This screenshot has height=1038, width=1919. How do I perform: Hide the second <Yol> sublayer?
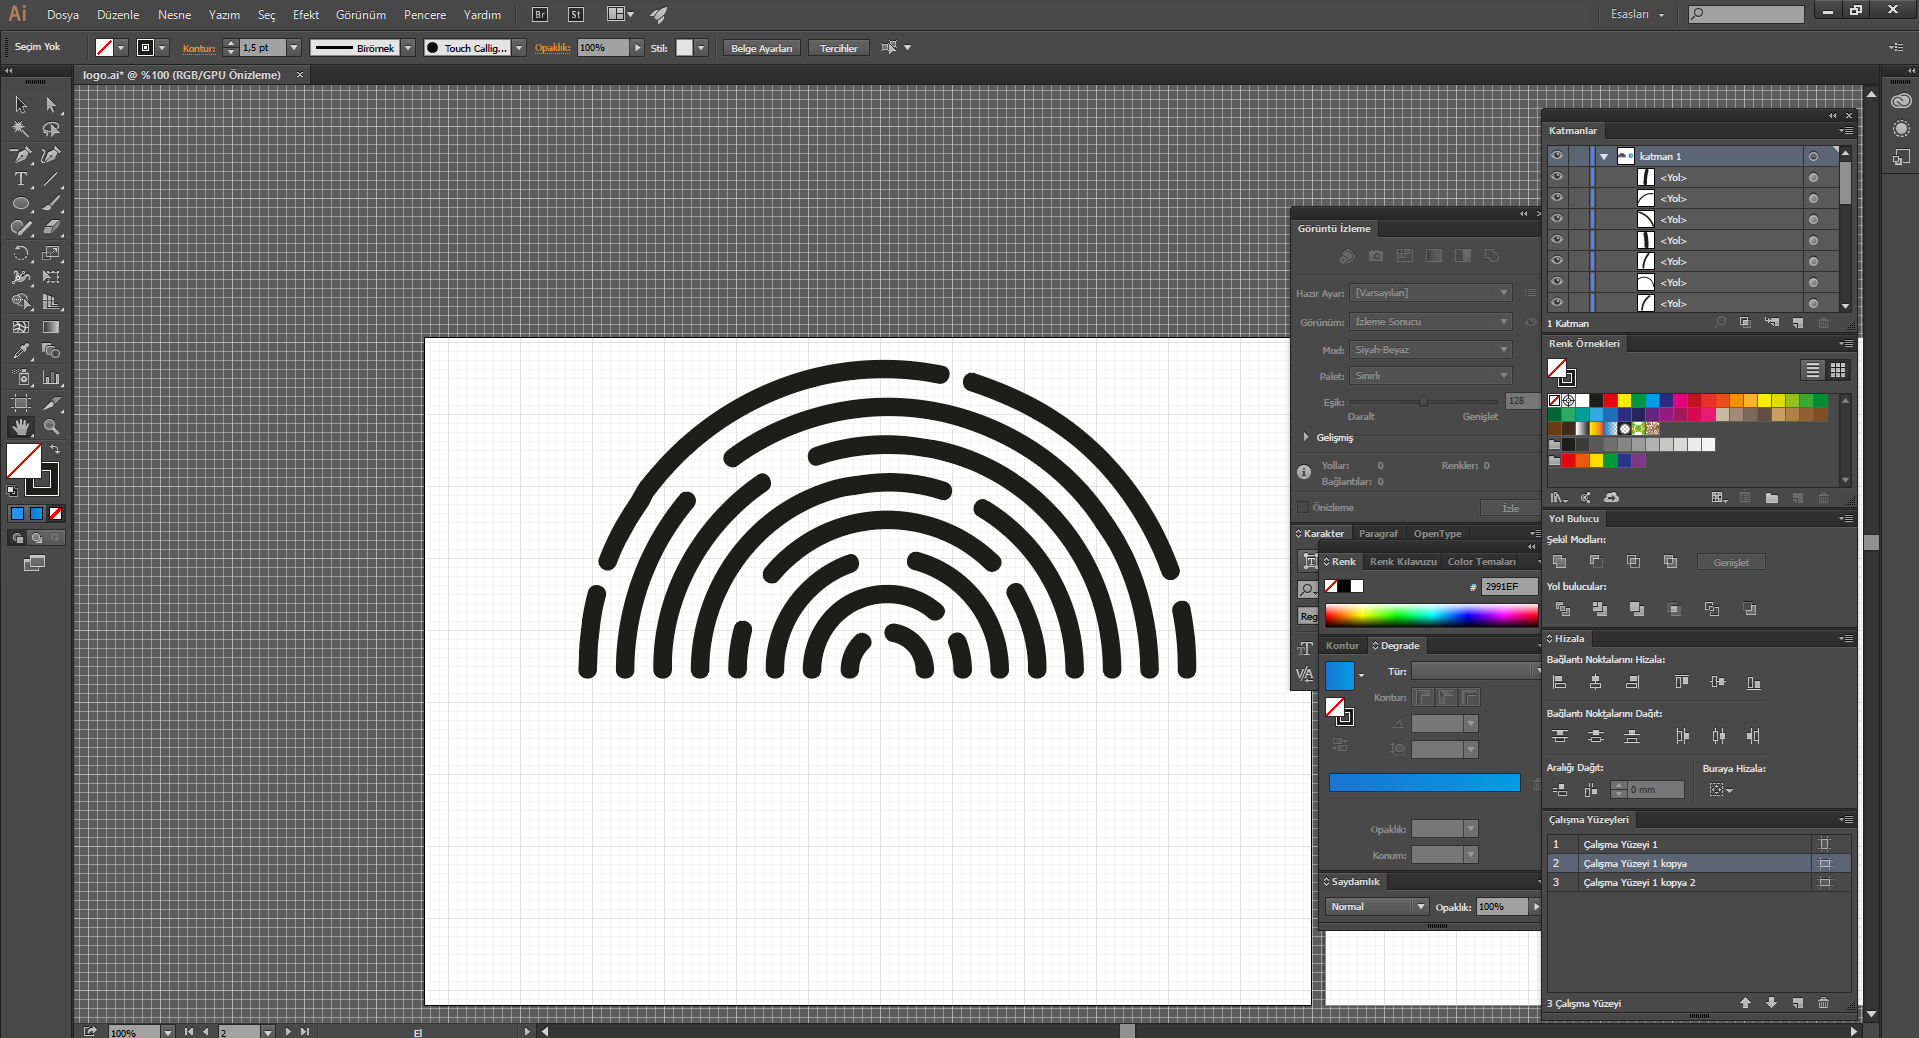(x=1557, y=198)
